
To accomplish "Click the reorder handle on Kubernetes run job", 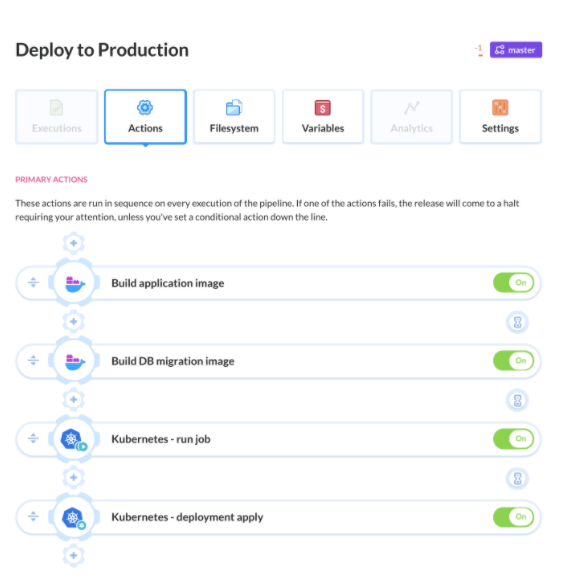I will (x=33, y=438).
